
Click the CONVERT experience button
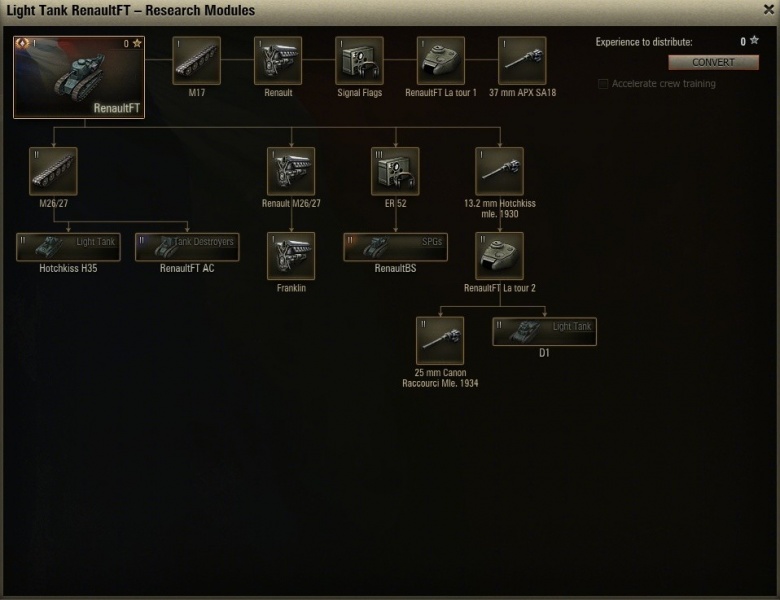[x=713, y=62]
